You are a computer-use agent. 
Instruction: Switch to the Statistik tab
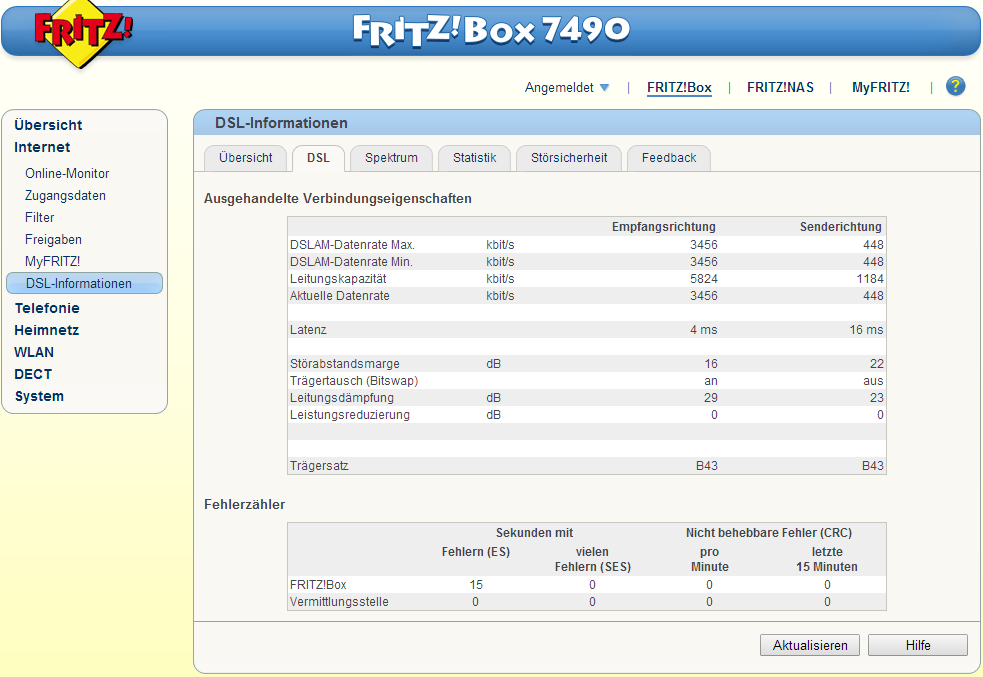(x=475, y=158)
